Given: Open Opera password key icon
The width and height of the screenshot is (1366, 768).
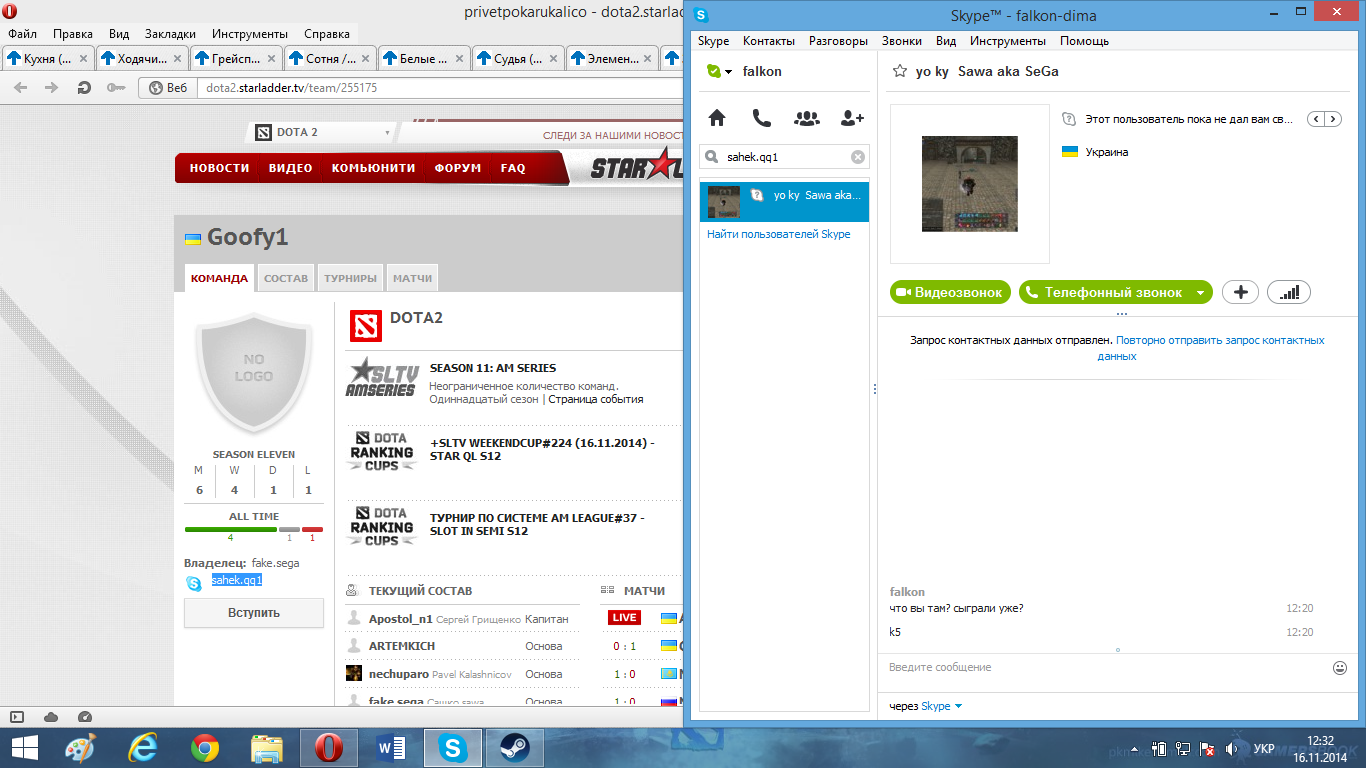Looking at the screenshot, I should (x=116, y=88).
